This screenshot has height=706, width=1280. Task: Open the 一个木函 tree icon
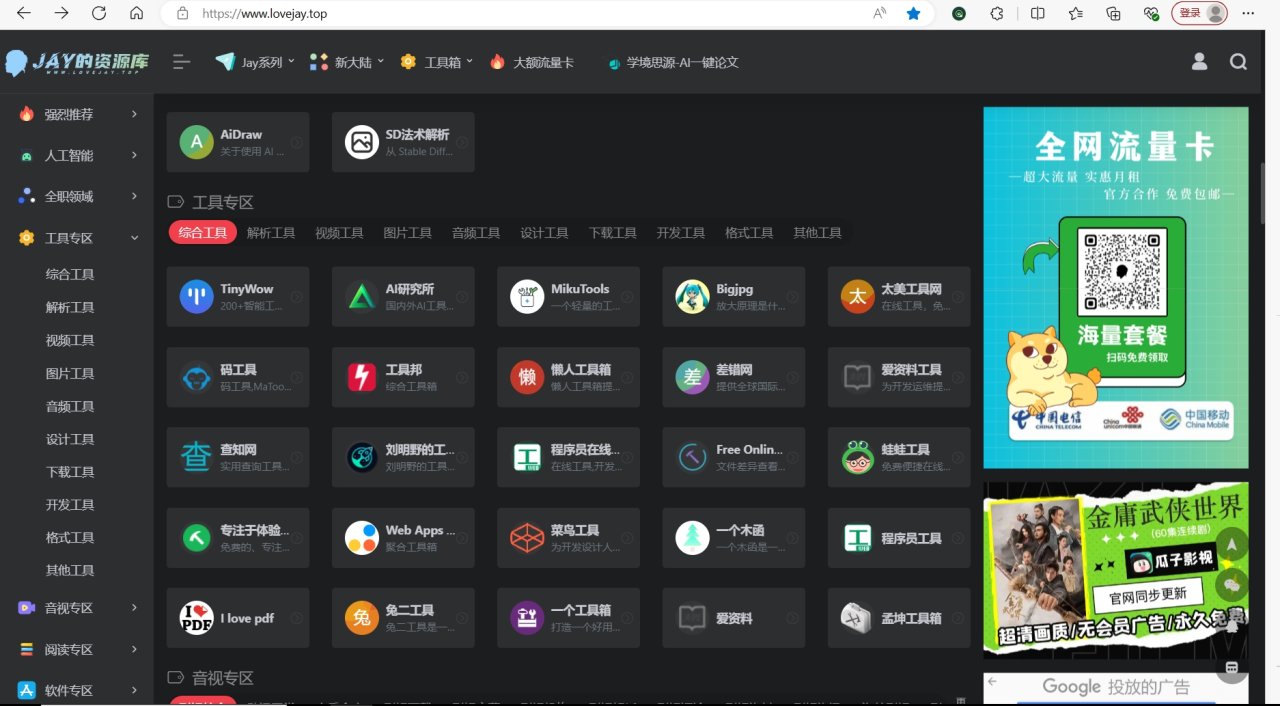tap(692, 538)
